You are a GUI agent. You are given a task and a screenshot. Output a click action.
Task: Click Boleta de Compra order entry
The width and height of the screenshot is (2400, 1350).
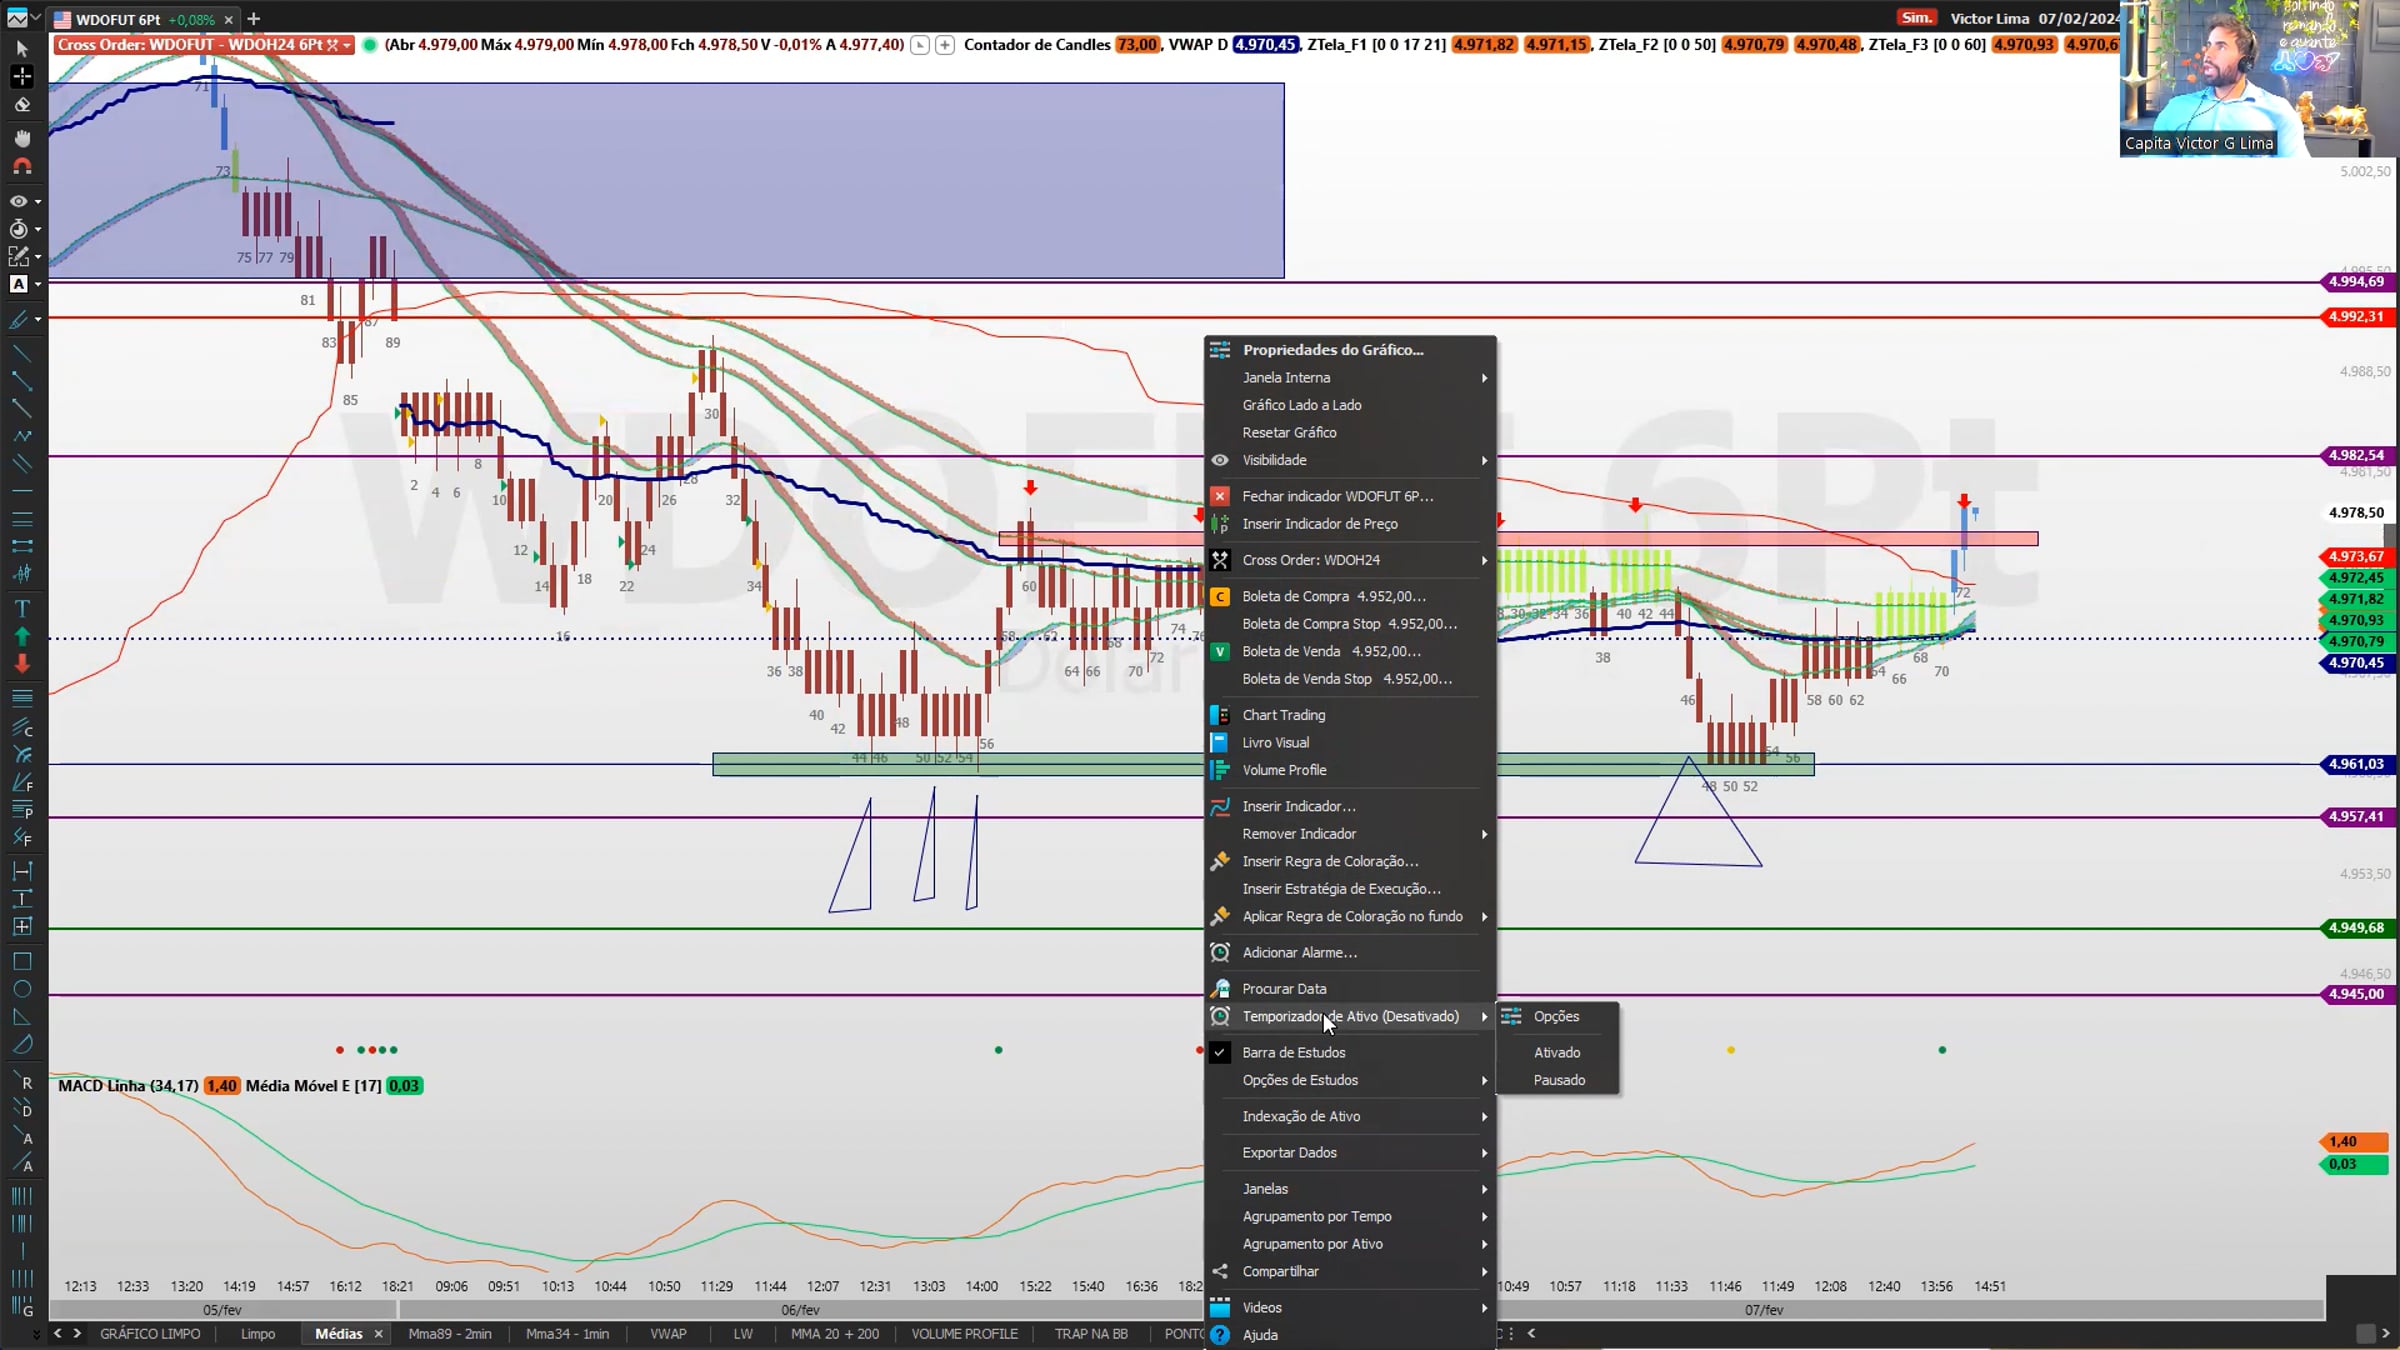tap(1333, 596)
